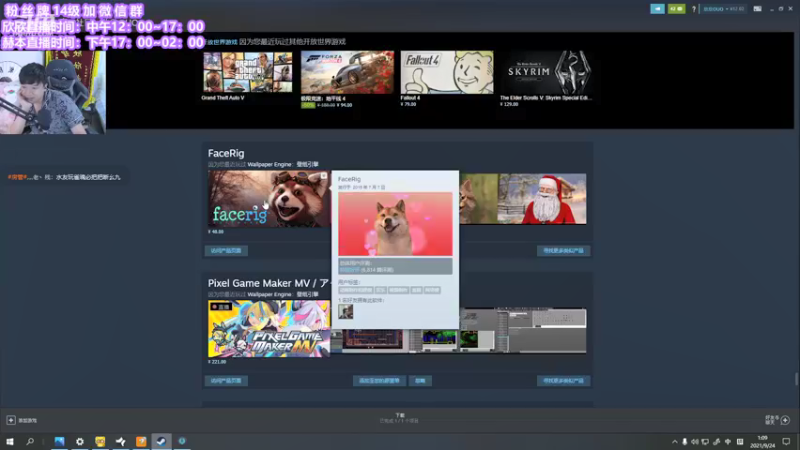Open the teal round icon app on taskbar
800x450 pixels.
182,441
